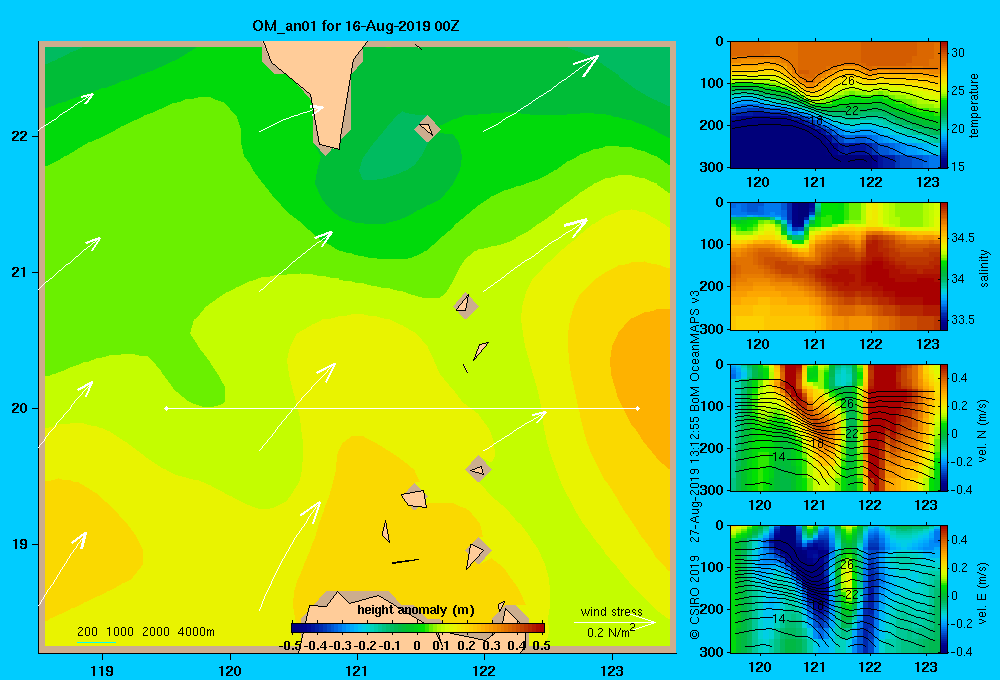Open the vel. E depth section panel
Viewport: 1000px width, 680px height.
click(834, 589)
